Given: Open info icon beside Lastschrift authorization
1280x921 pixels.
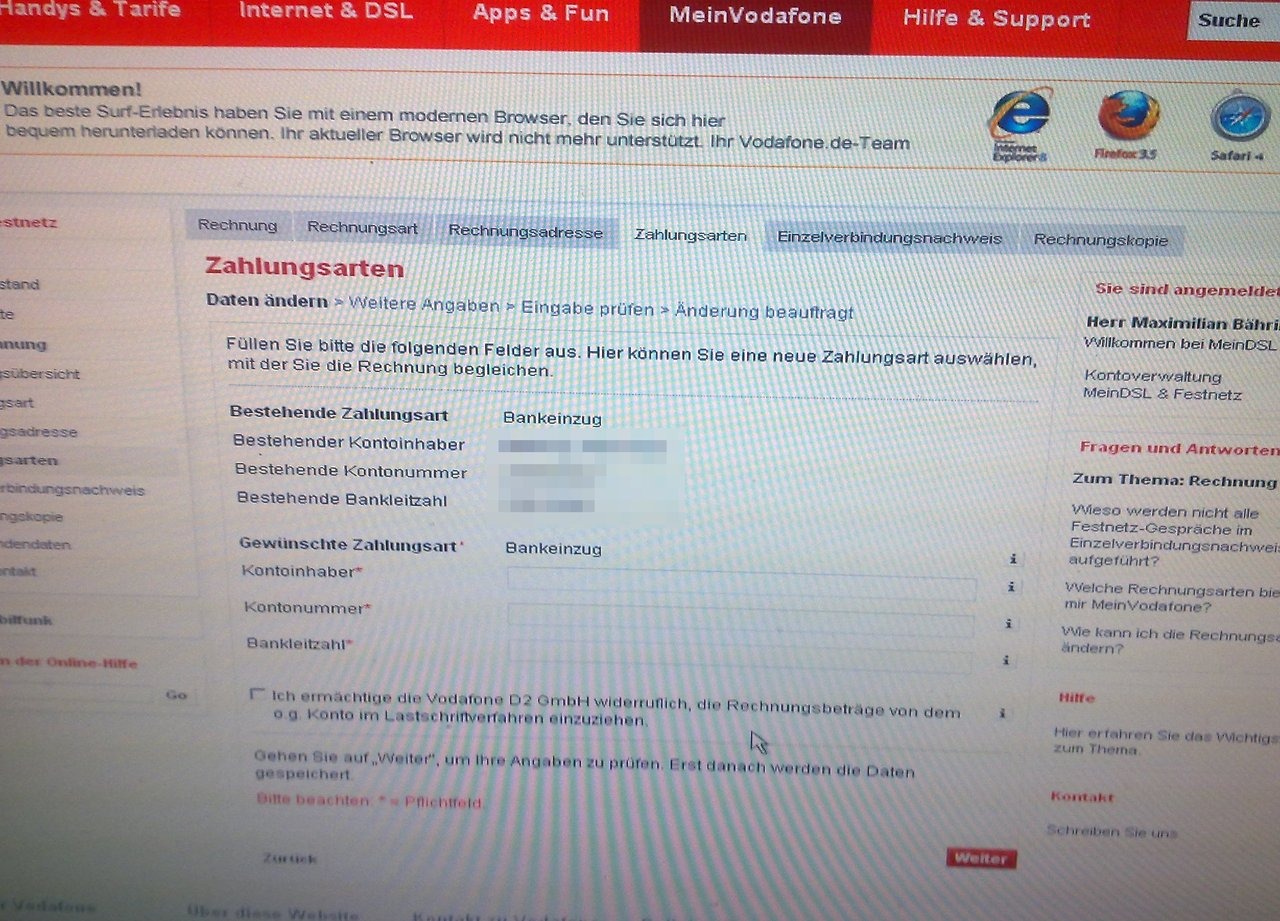Looking at the screenshot, I should pos(1001,714).
